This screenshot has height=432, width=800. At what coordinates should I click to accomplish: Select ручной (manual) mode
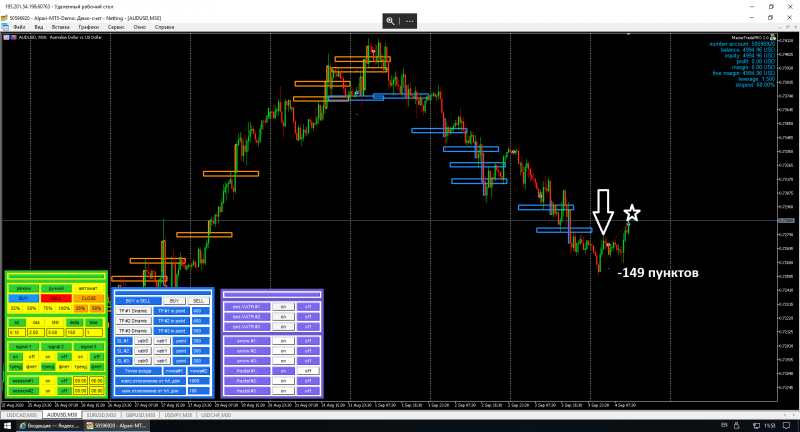click(56, 288)
